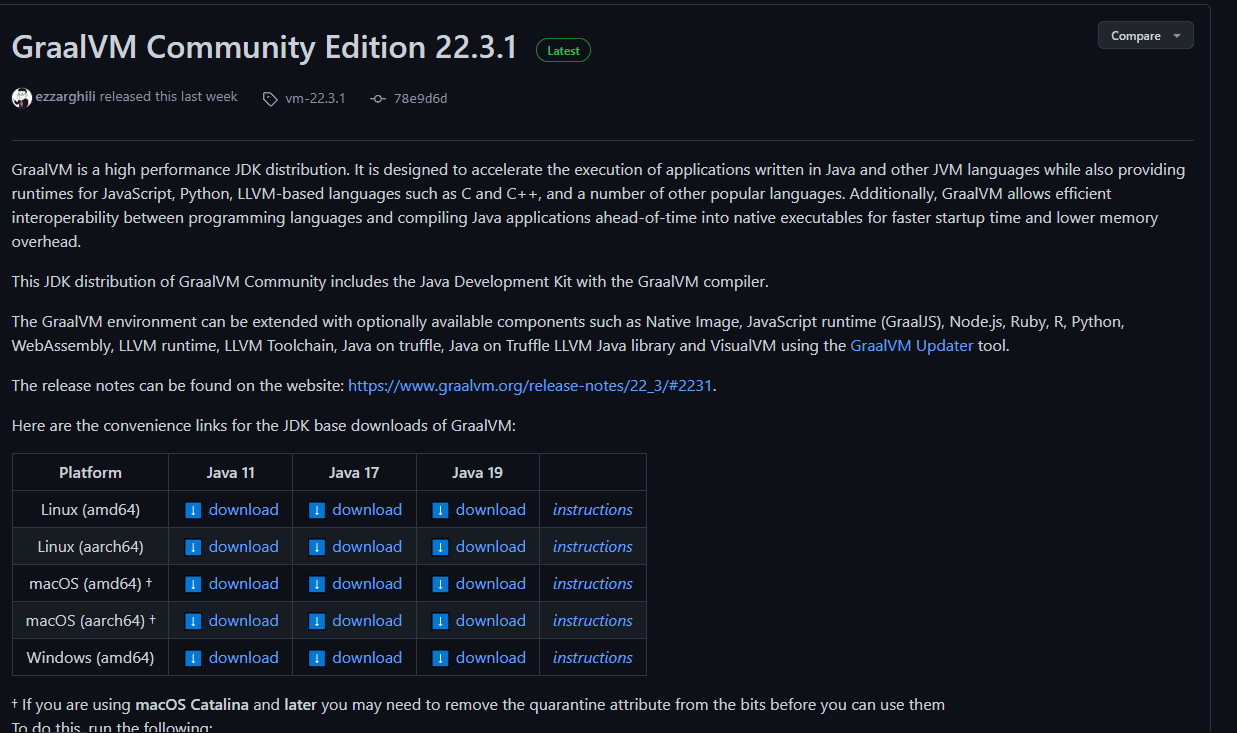Open the vm-22.3.1 tag link

[x=315, y=98]
